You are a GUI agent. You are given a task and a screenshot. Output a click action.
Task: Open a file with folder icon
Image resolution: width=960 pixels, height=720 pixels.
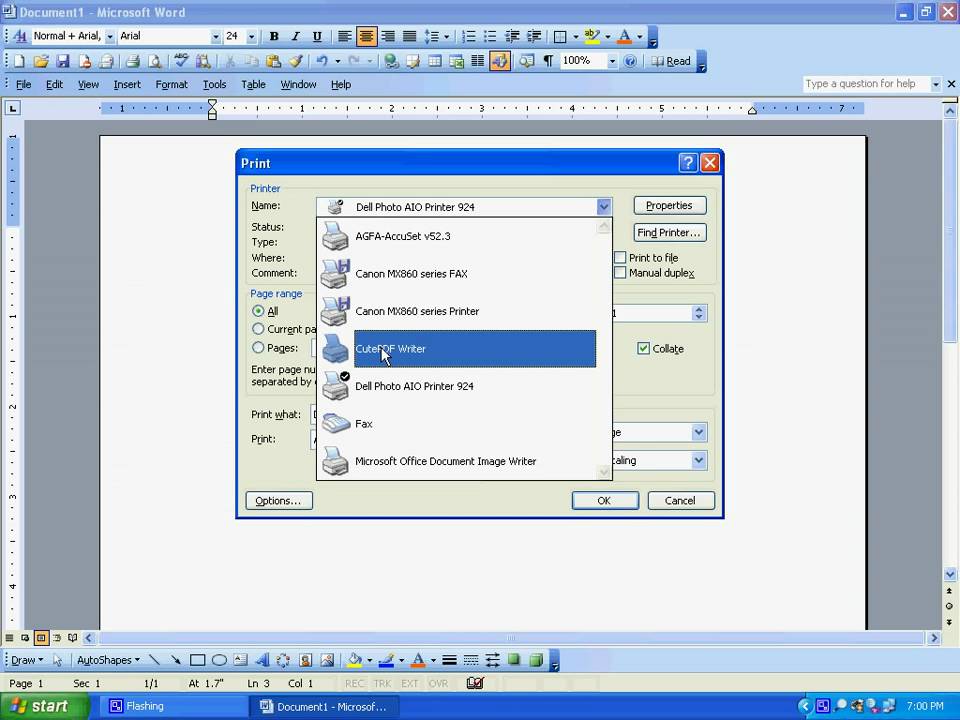pyautogui.click(x=41, y=61)
